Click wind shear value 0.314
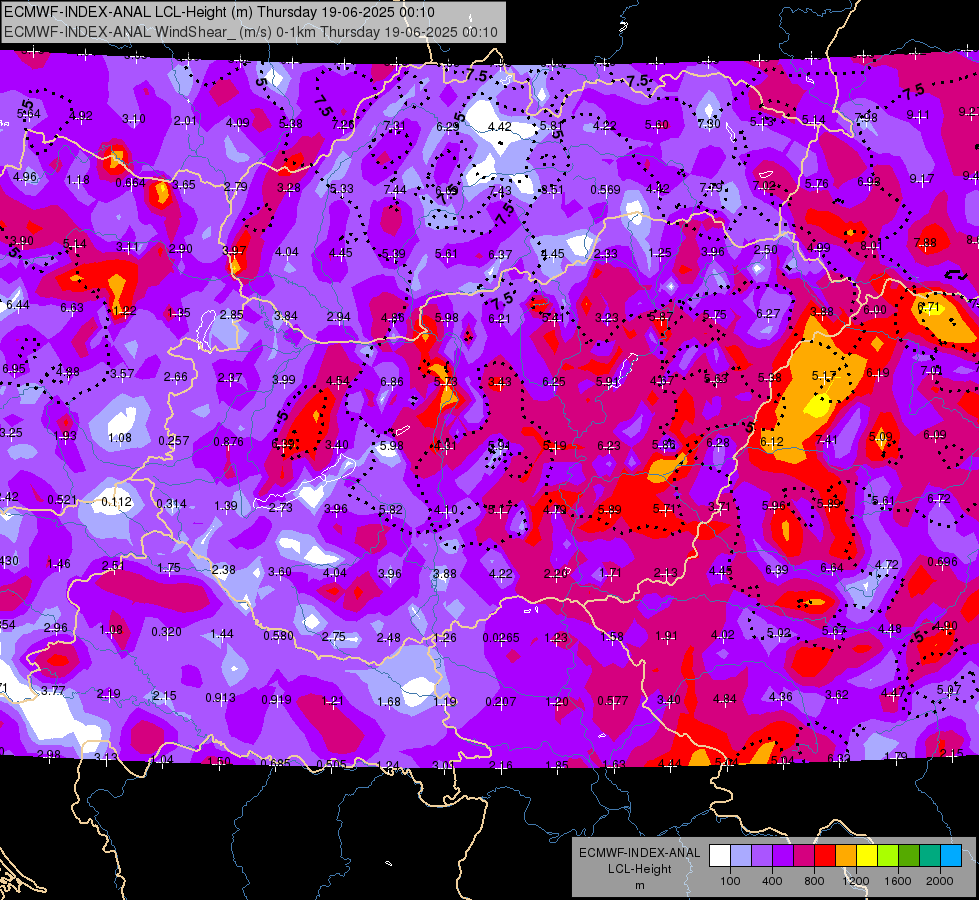The height and width of the screenshot is (900, 979). (x=171, y=503)
